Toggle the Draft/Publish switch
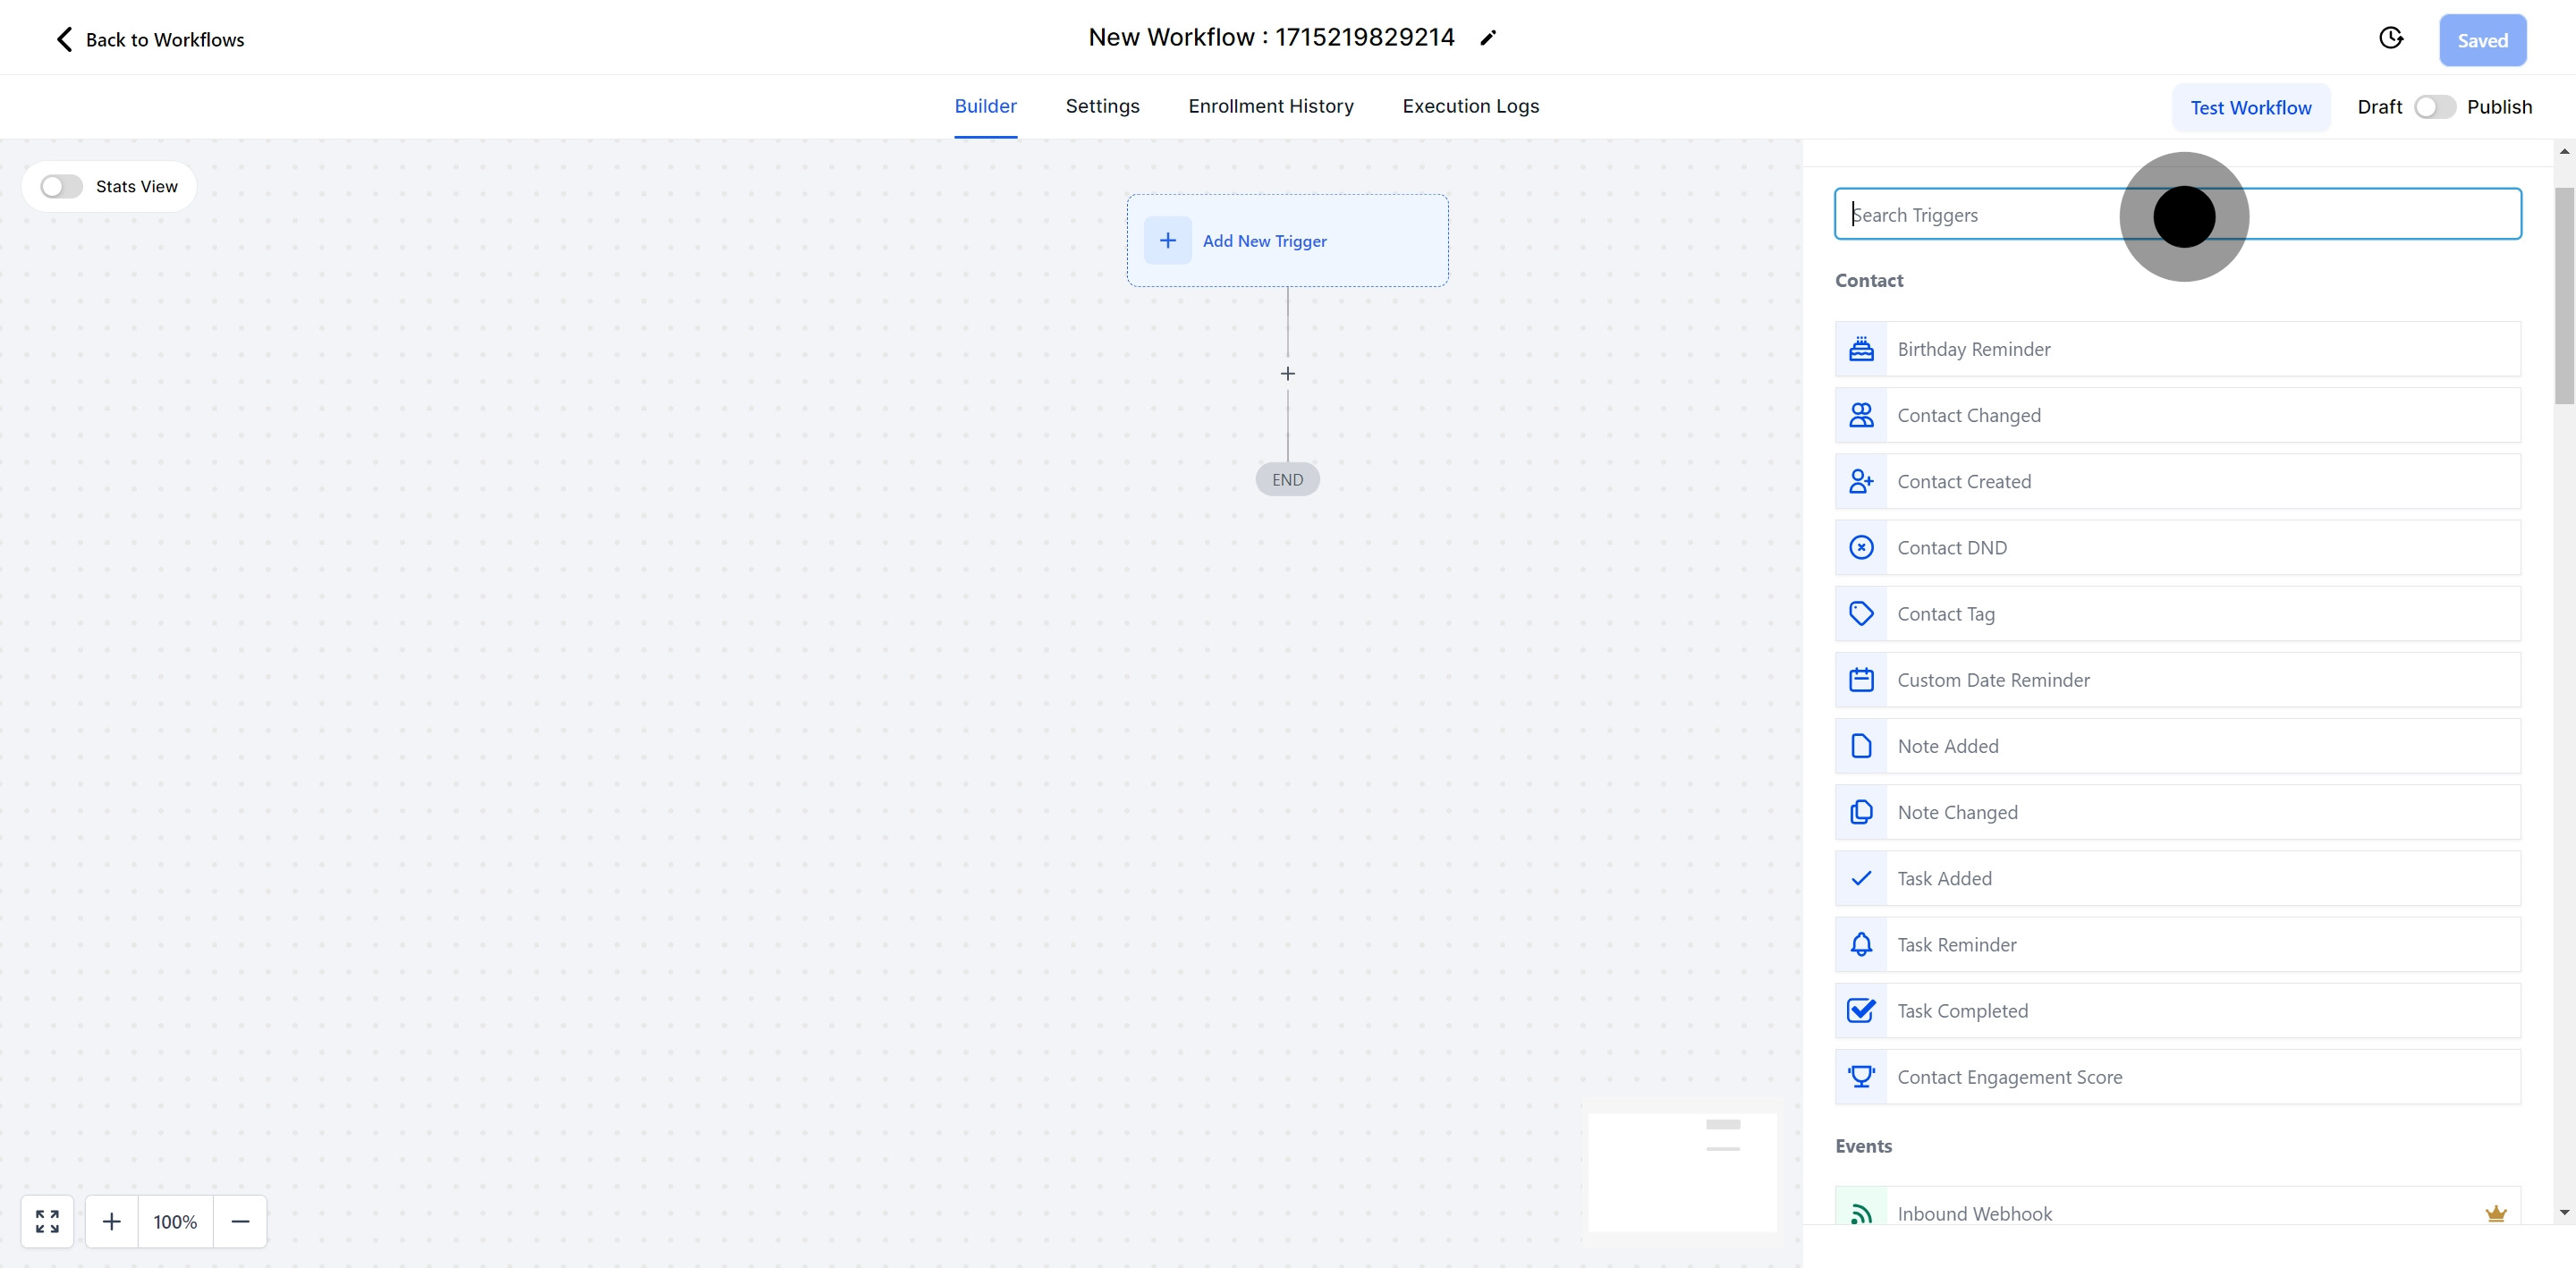Image resolution: width=2576 pixels, height=1268 pixels. [2434, 107]
